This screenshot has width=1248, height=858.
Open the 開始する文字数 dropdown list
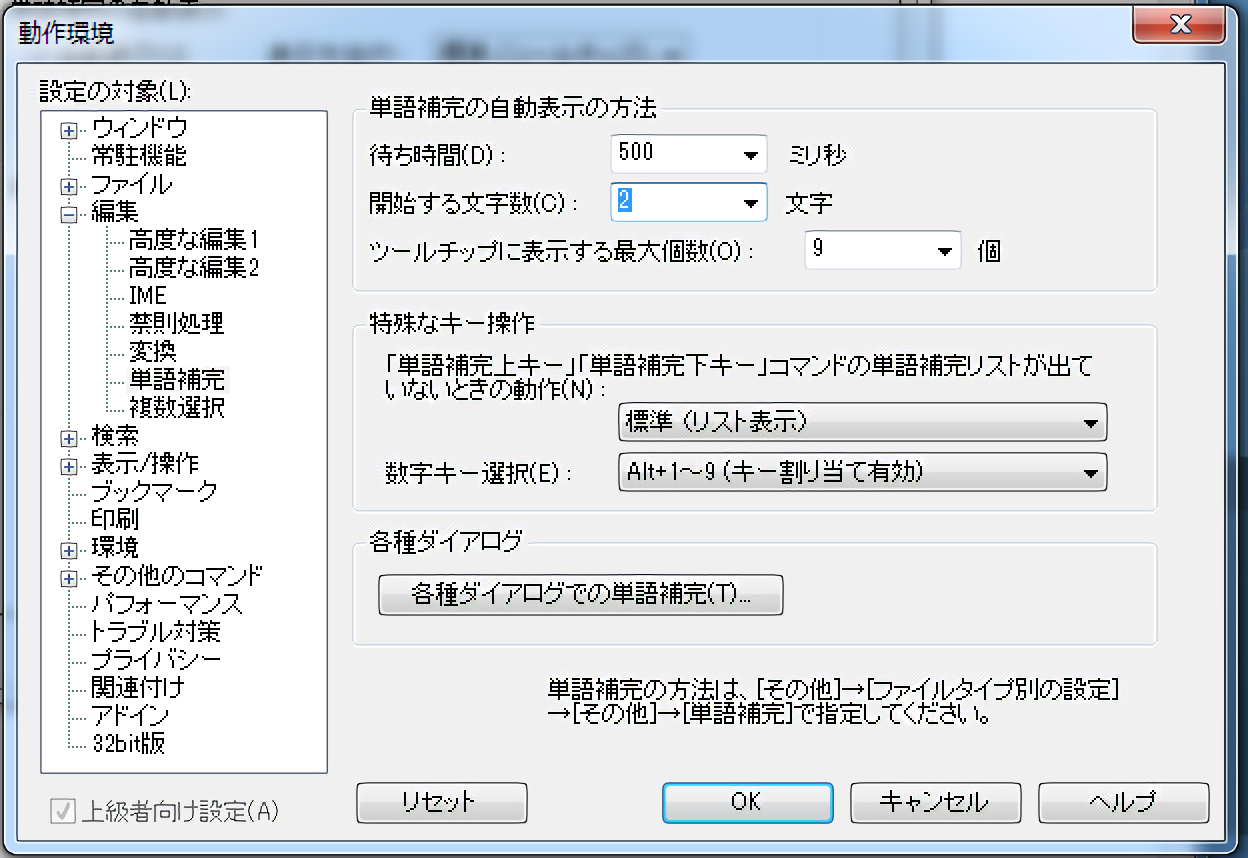[x=751, y=204]
